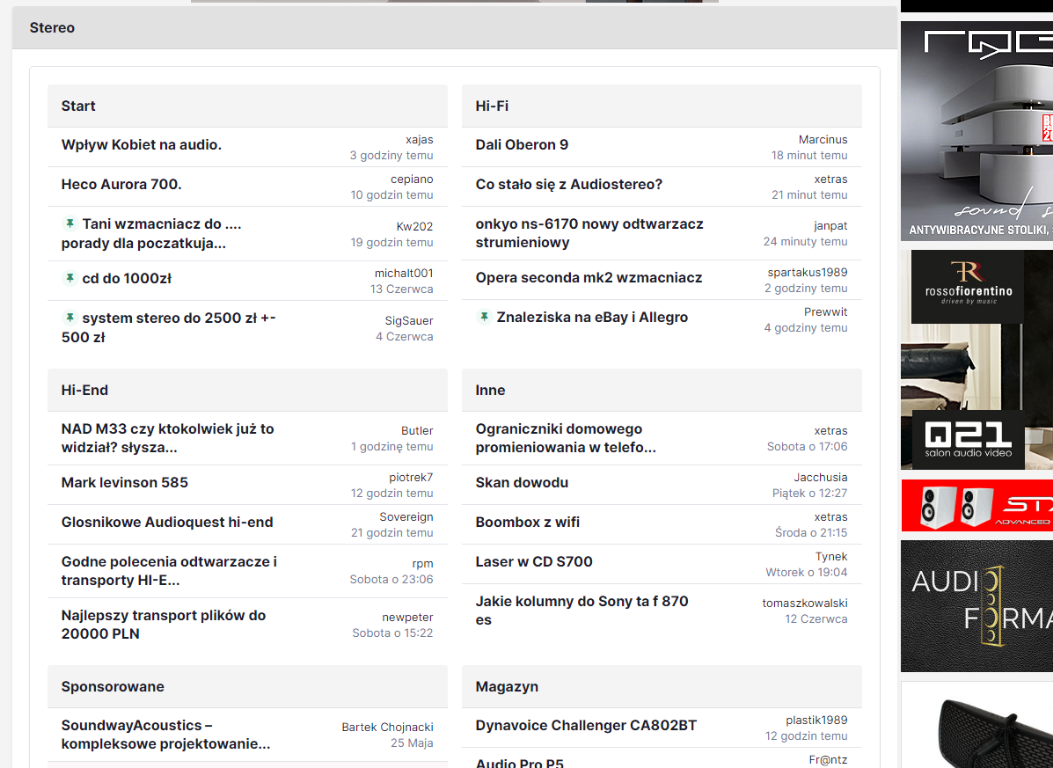1053x768 pixels.
Task: Click the rossofiorentino Q21 salon banner
Action: tap(976, 360)
